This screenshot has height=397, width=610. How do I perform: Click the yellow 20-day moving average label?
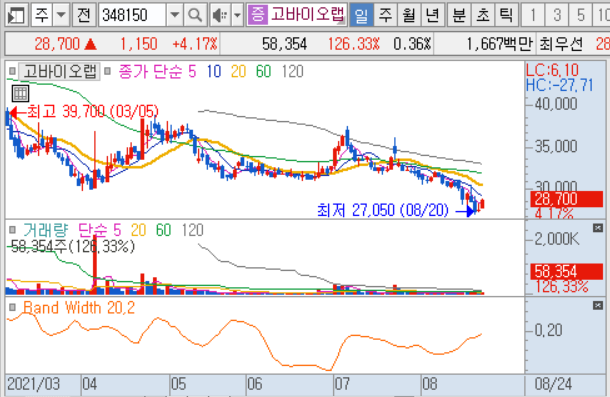(x=238, y=72)
